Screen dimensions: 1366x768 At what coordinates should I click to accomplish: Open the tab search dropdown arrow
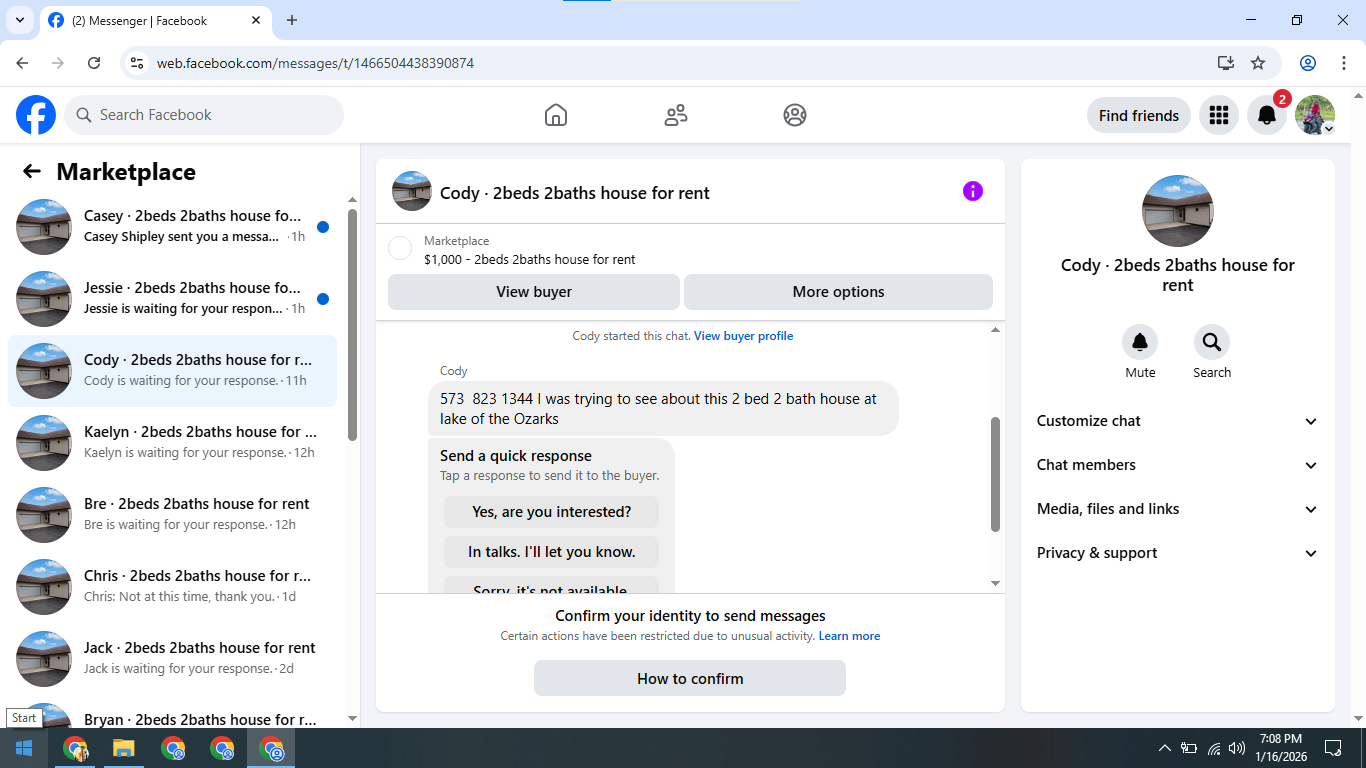point(19,20)
